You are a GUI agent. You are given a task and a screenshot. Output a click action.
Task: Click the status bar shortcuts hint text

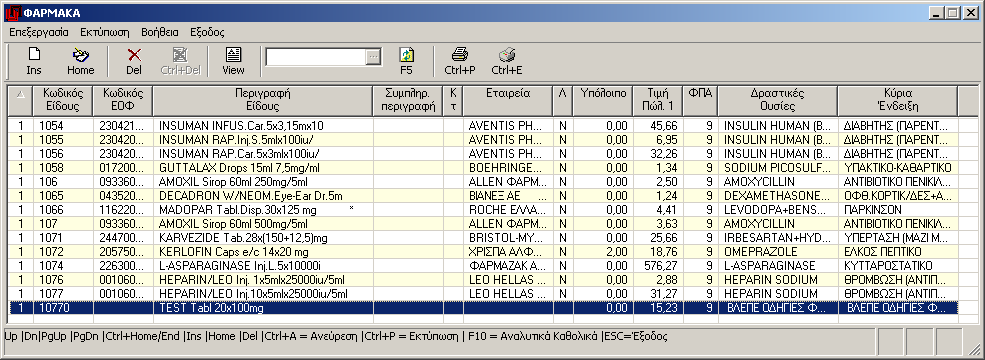point(335,336)
